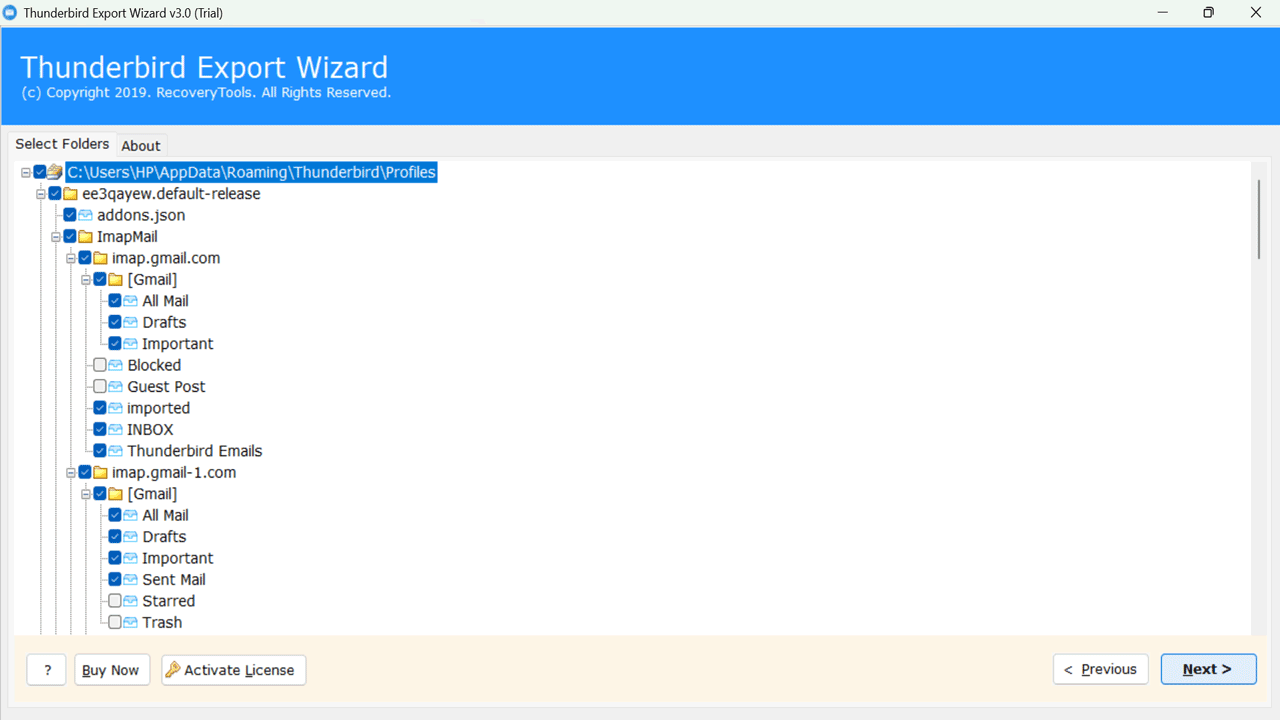
Task: Select the INBOX folder label
Action: click(150, 430)
